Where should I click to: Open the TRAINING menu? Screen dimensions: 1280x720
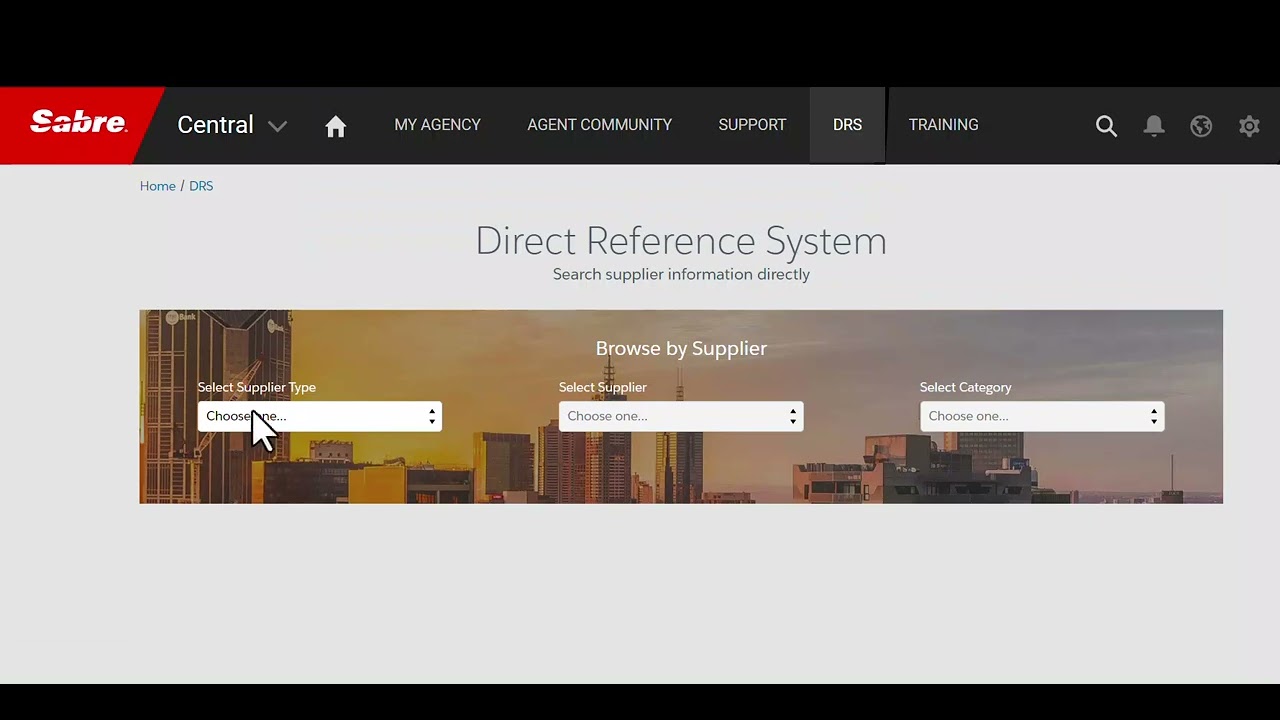pos(943,125)
